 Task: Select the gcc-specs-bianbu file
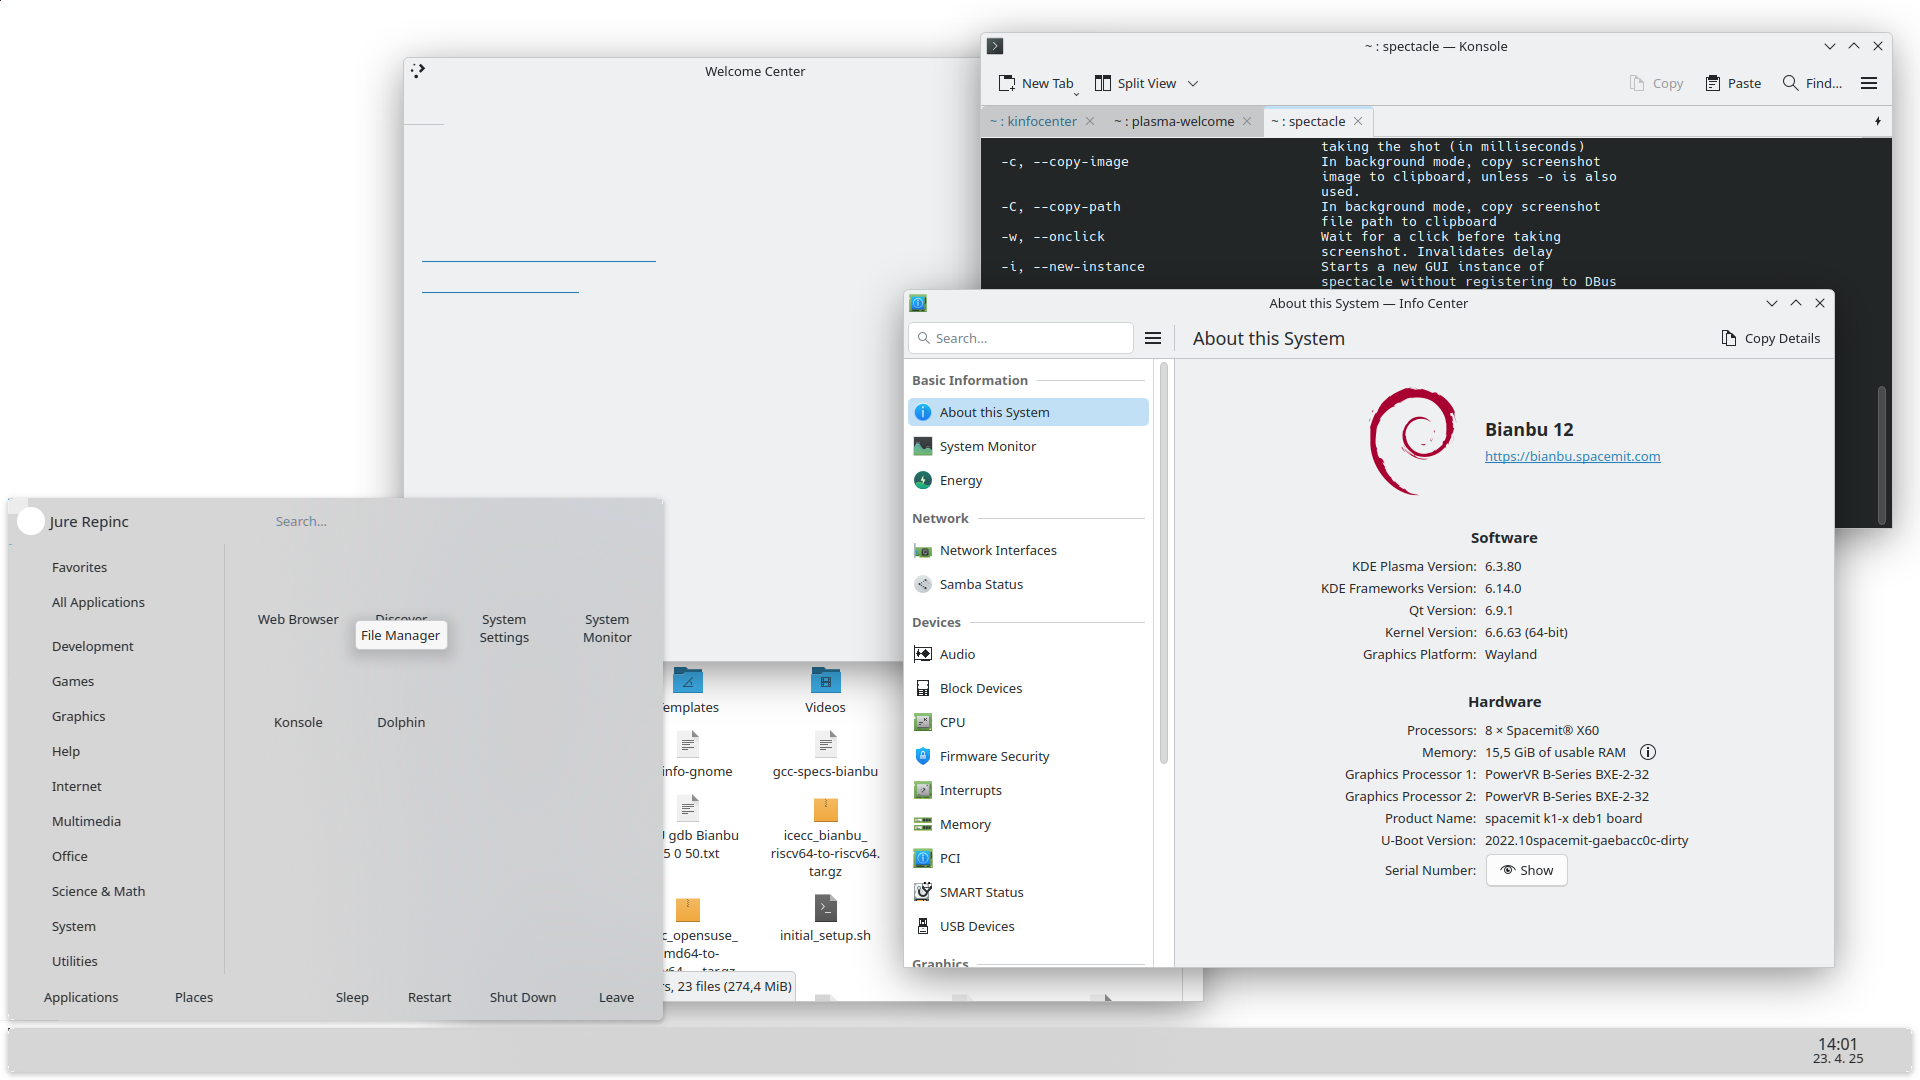(x=825, y=755)
